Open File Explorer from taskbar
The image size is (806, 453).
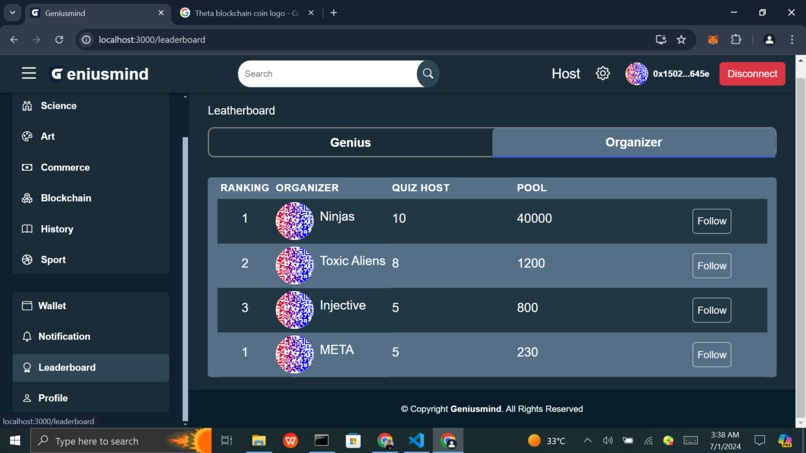point(259,441)
